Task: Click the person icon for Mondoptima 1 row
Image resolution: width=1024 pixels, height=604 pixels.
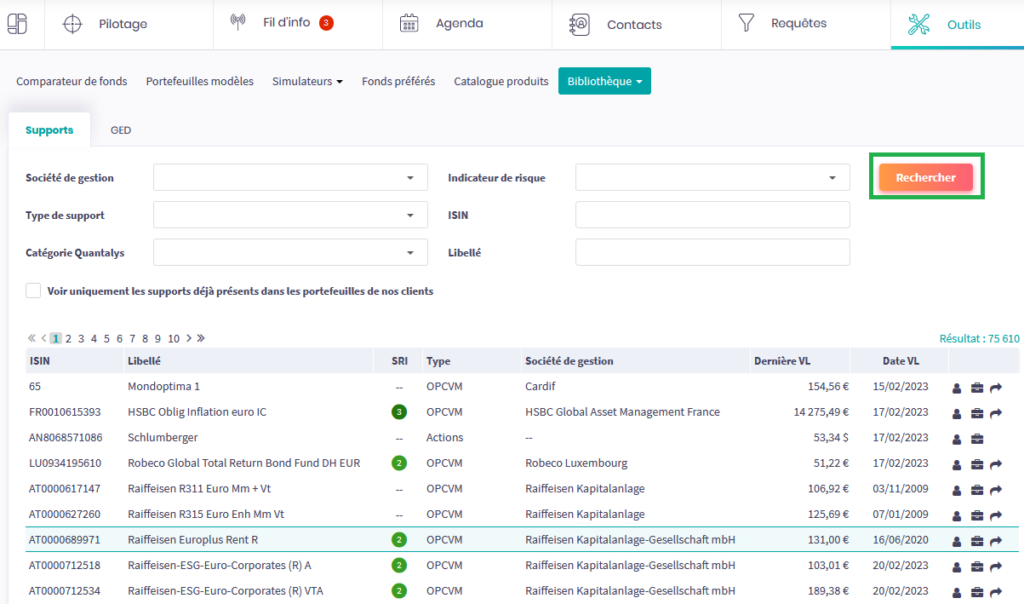Action: click(957, 387)
